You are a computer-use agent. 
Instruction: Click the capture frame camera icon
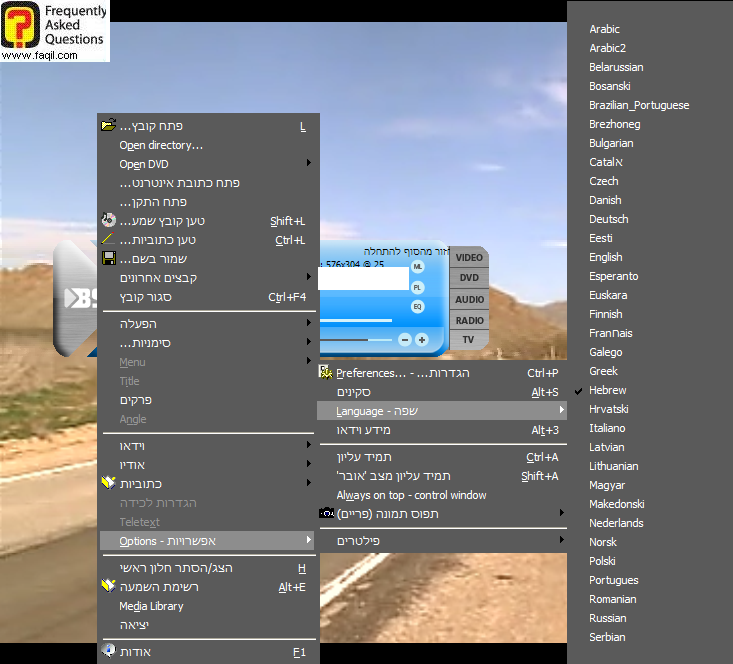[x=326, y=514]
